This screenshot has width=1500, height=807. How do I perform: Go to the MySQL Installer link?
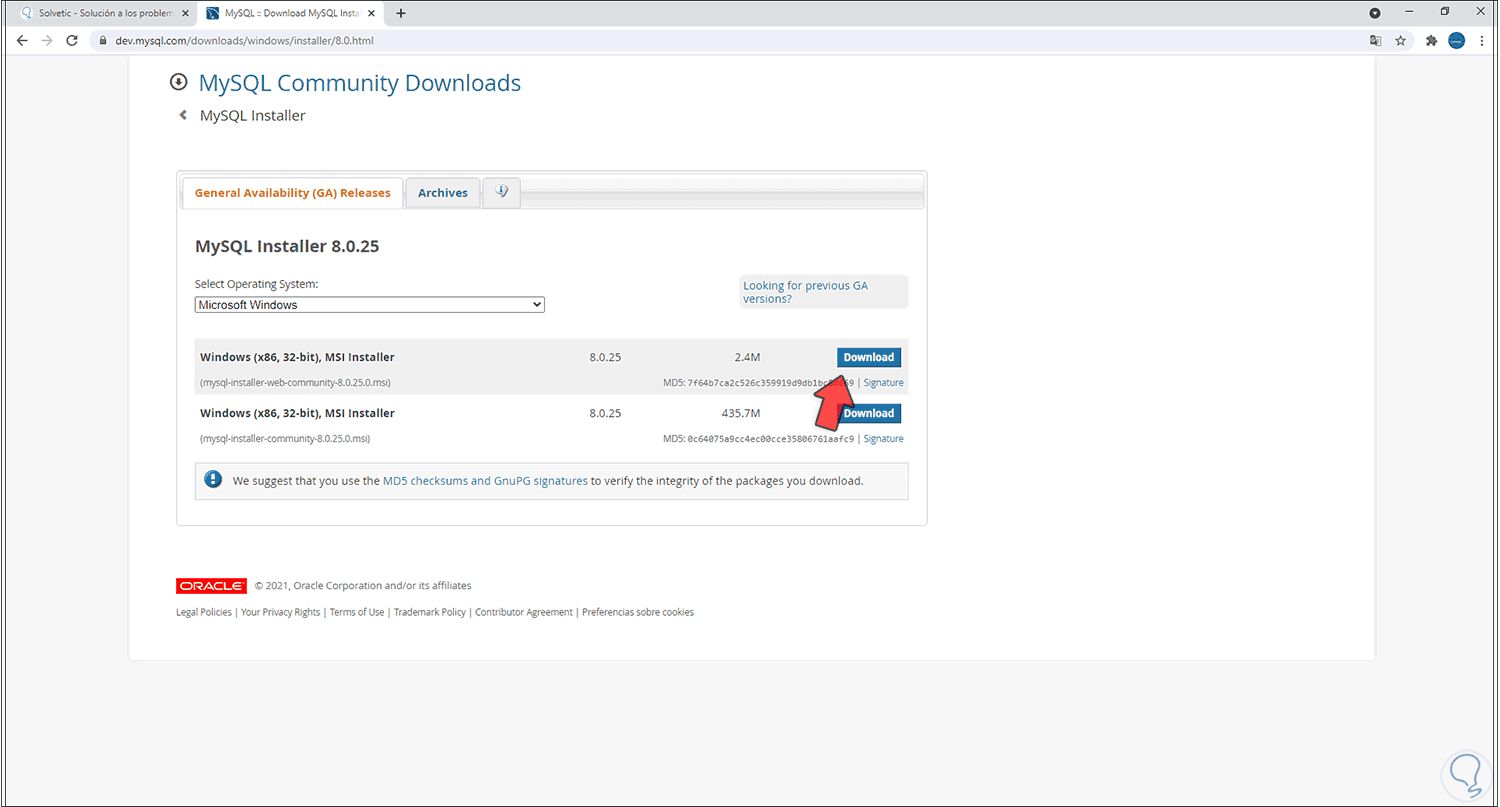(x=253, y=115)
